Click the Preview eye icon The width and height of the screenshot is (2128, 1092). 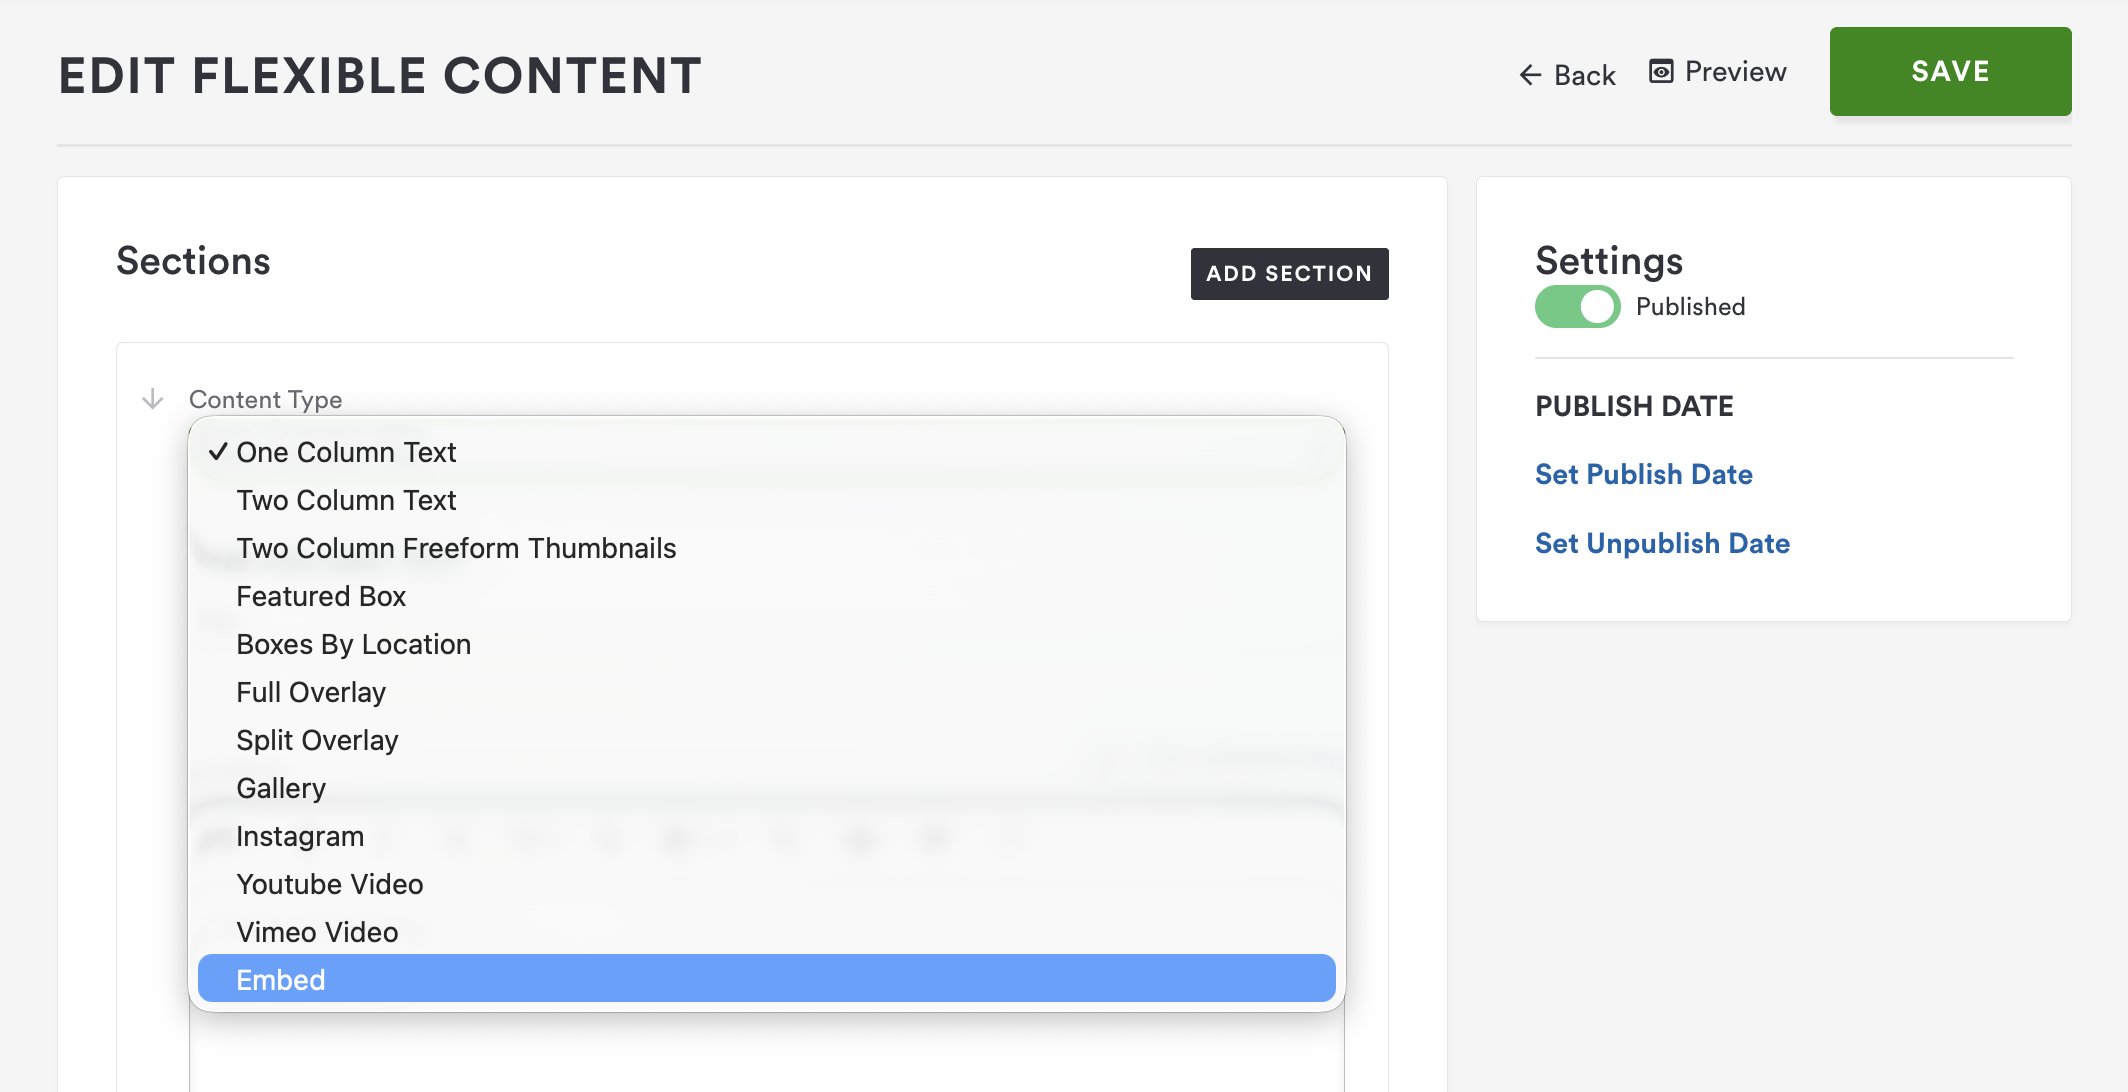point(1661,72)
